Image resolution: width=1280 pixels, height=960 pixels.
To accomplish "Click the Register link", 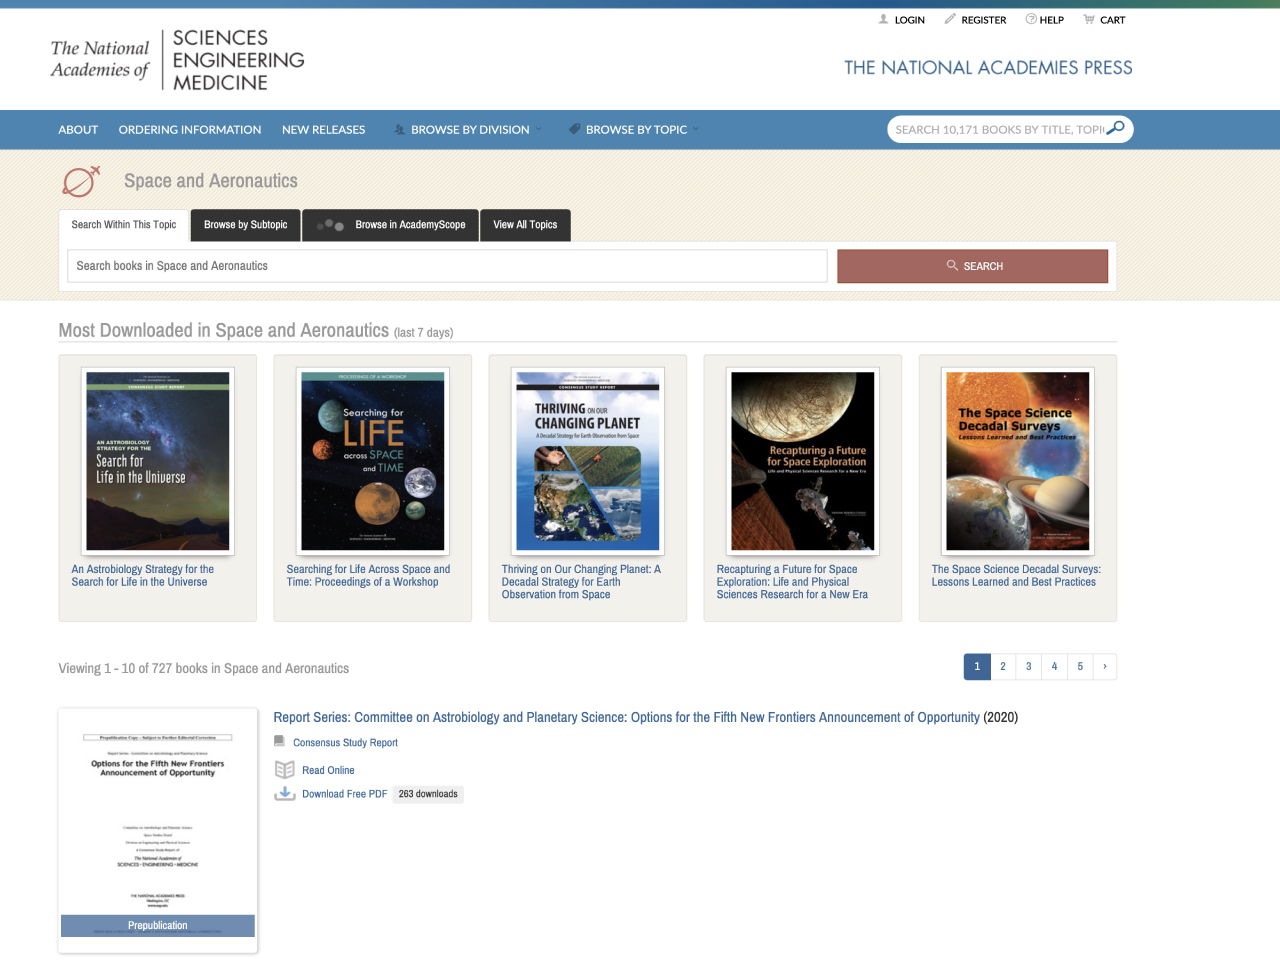I will click(984, 20).
